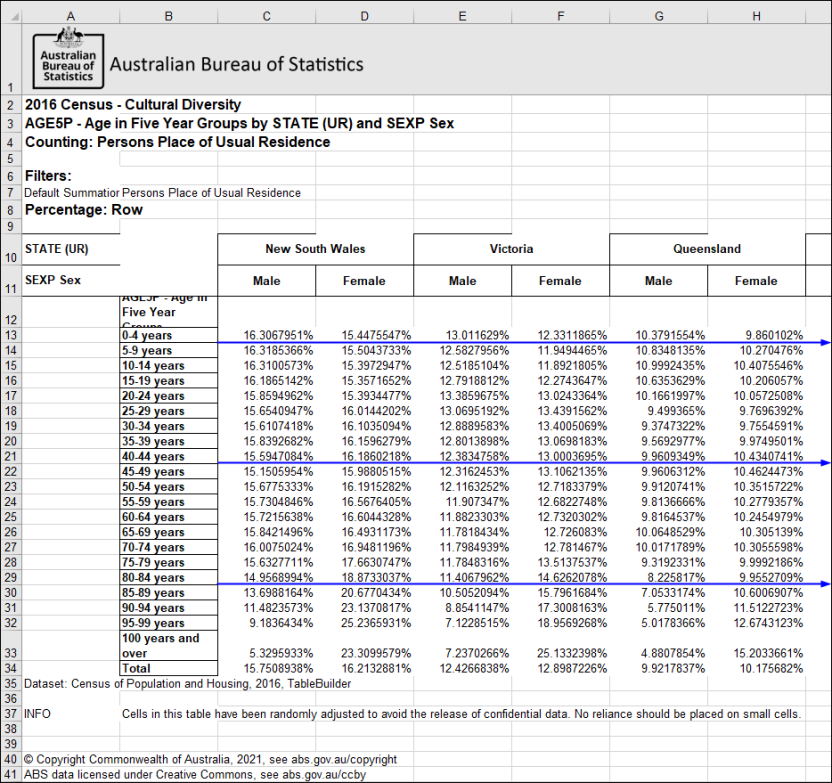Click the Australian Bureau of Statistics logo
This screenshot has height=783, width=832.
[x=68, y=58]
